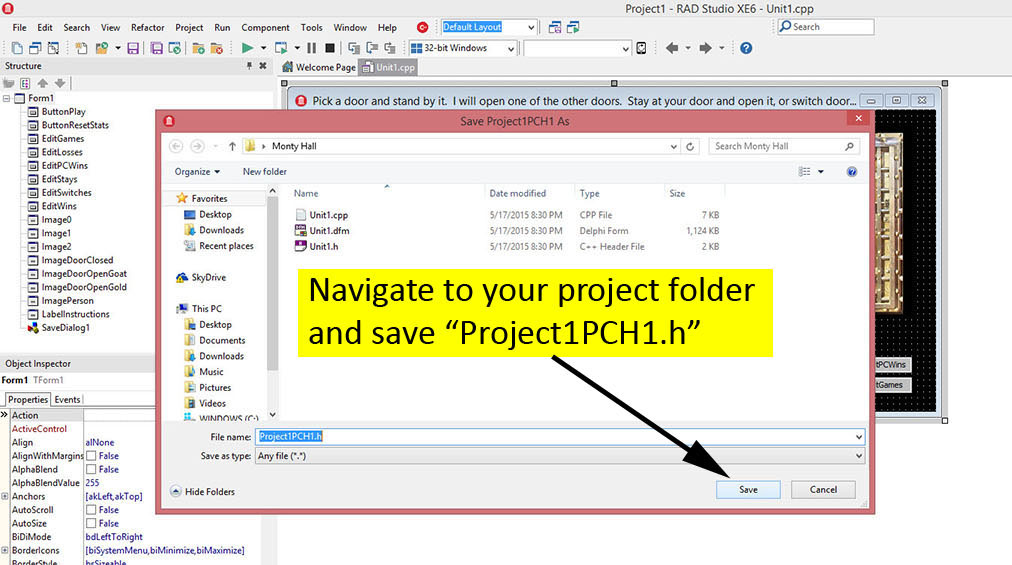
Task: Click the Save (purple floppy disk) toolbar icon
Action: (x=133, y=48)
